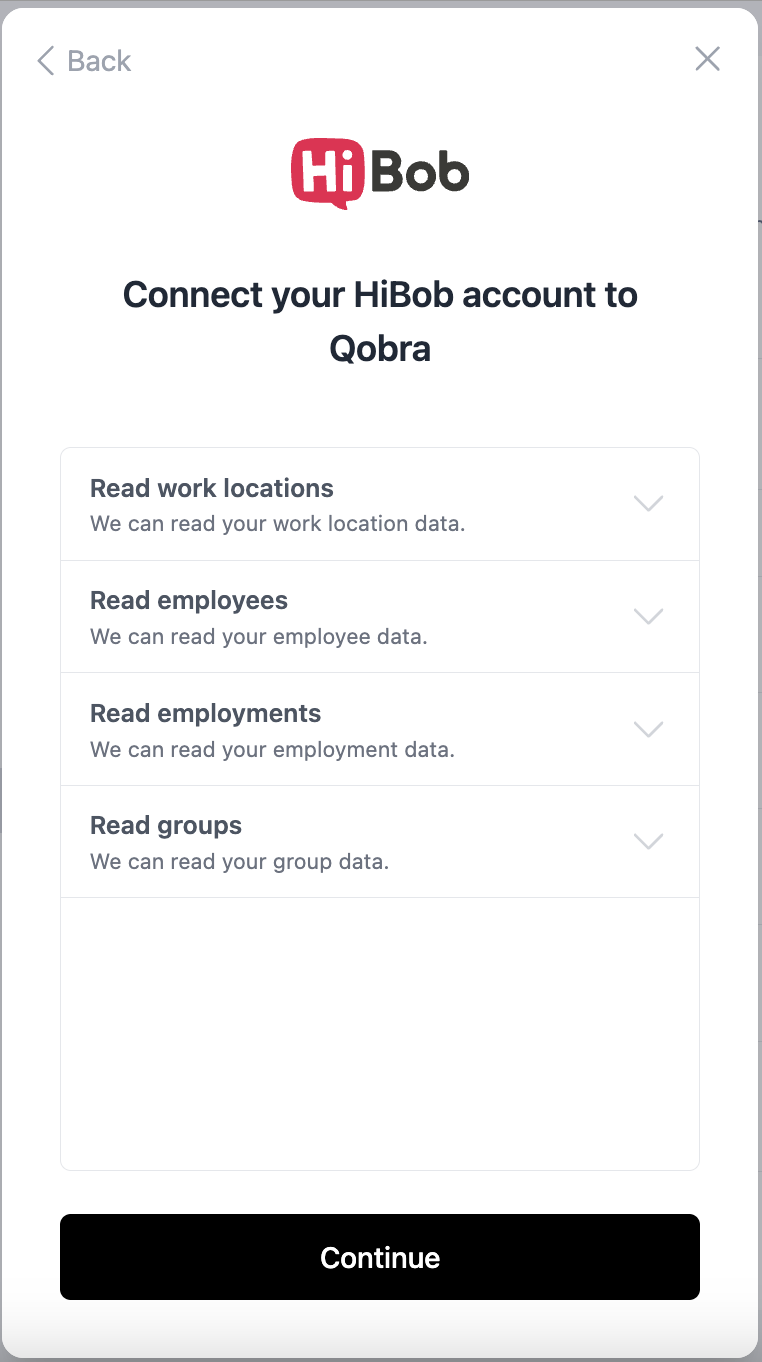Click the left-pointing Back arrow icon
The height and width of the screenshot is (1362, 762).
click(x=45, y=61)
